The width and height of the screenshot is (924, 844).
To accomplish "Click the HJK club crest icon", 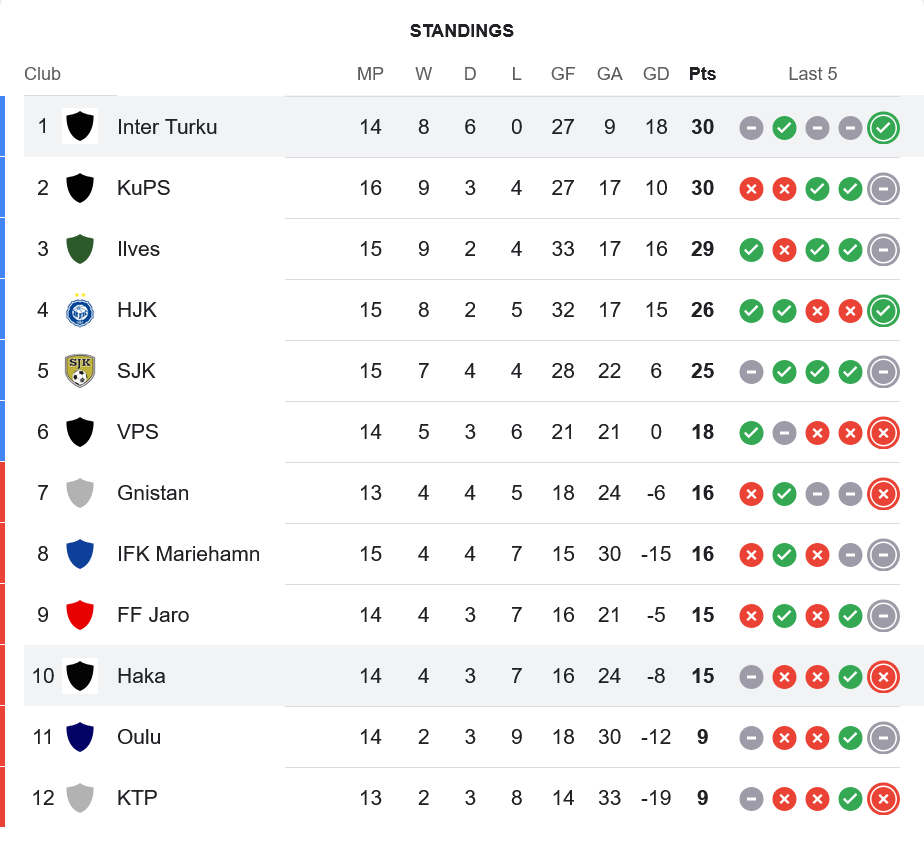I will pos(80,310).
